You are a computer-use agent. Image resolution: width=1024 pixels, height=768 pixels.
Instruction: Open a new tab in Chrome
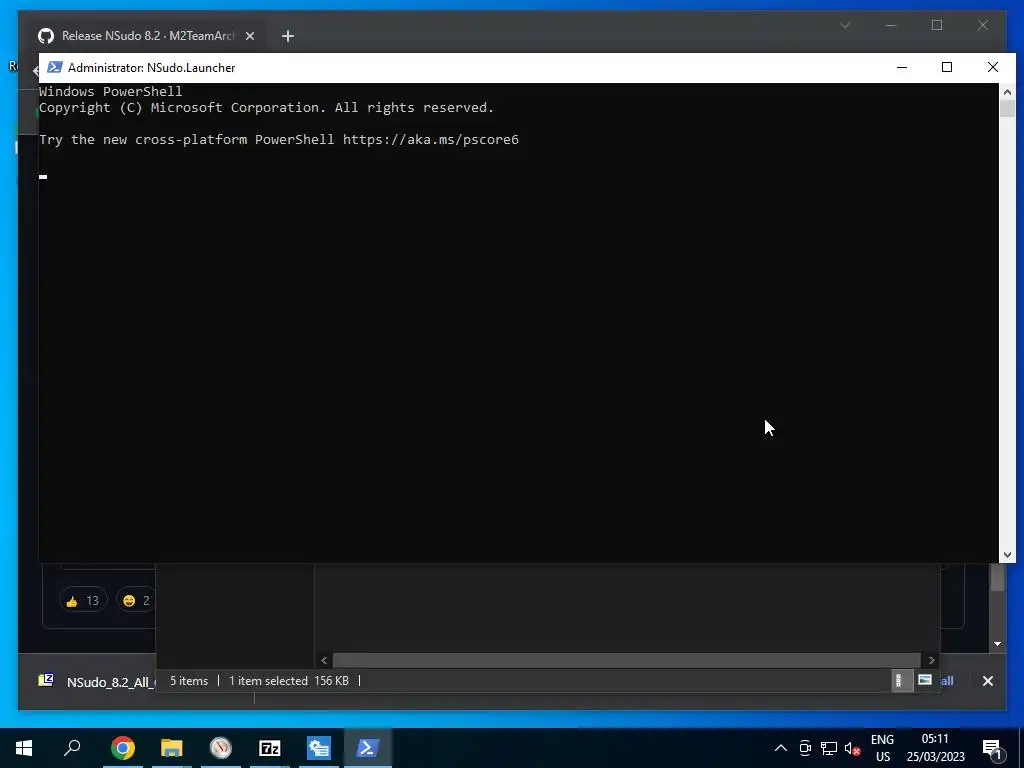(287, 36)
